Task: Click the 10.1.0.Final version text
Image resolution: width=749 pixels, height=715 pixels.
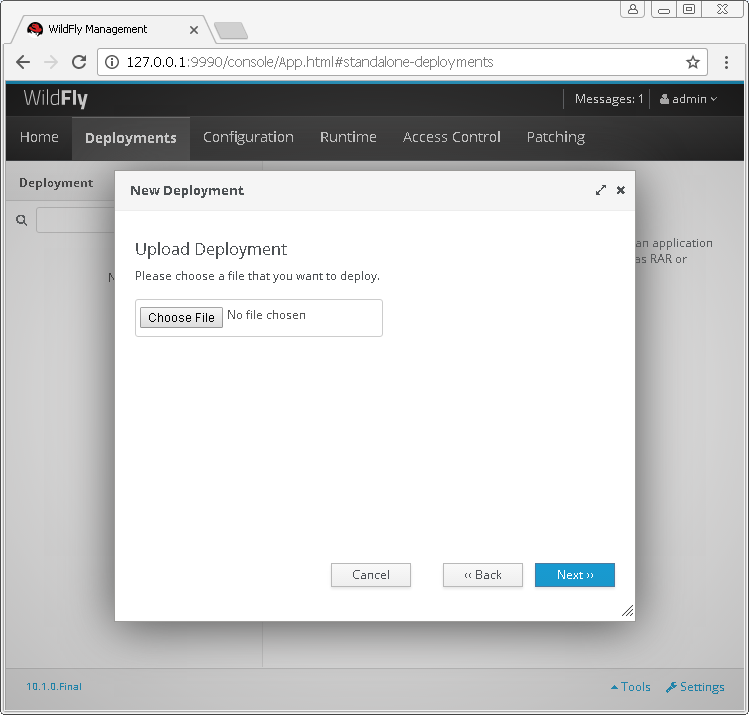Action: (x=54, y=687)
